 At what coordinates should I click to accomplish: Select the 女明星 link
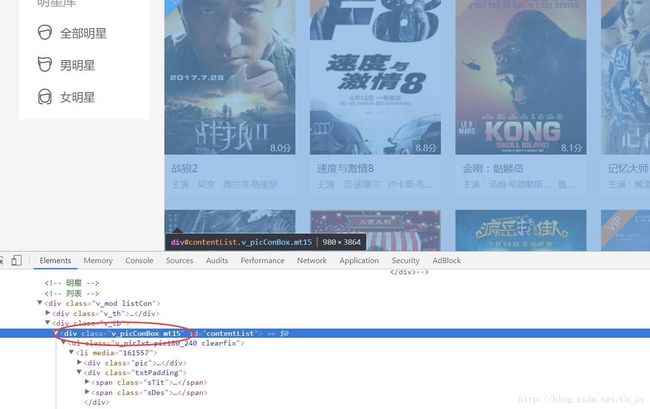point(78,97)
